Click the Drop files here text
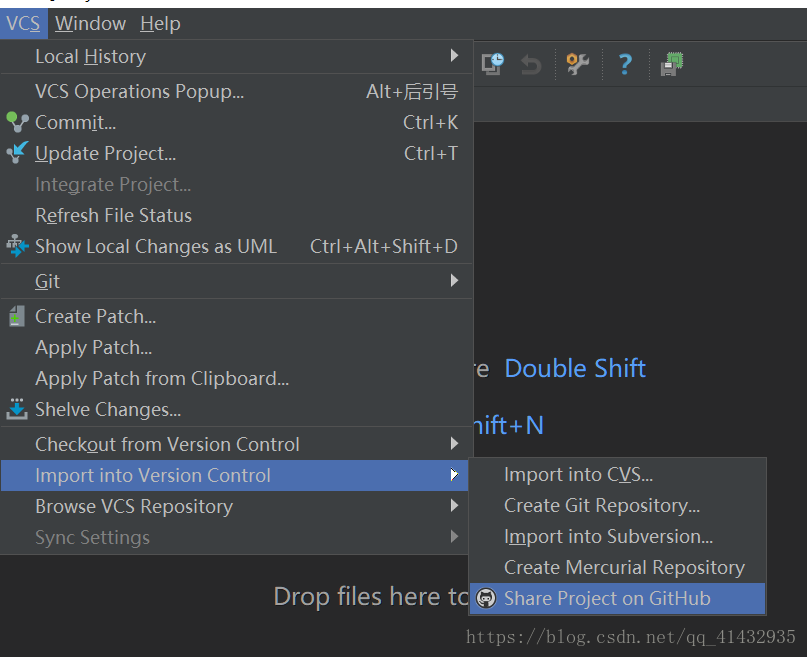 (x=371, y=597)
